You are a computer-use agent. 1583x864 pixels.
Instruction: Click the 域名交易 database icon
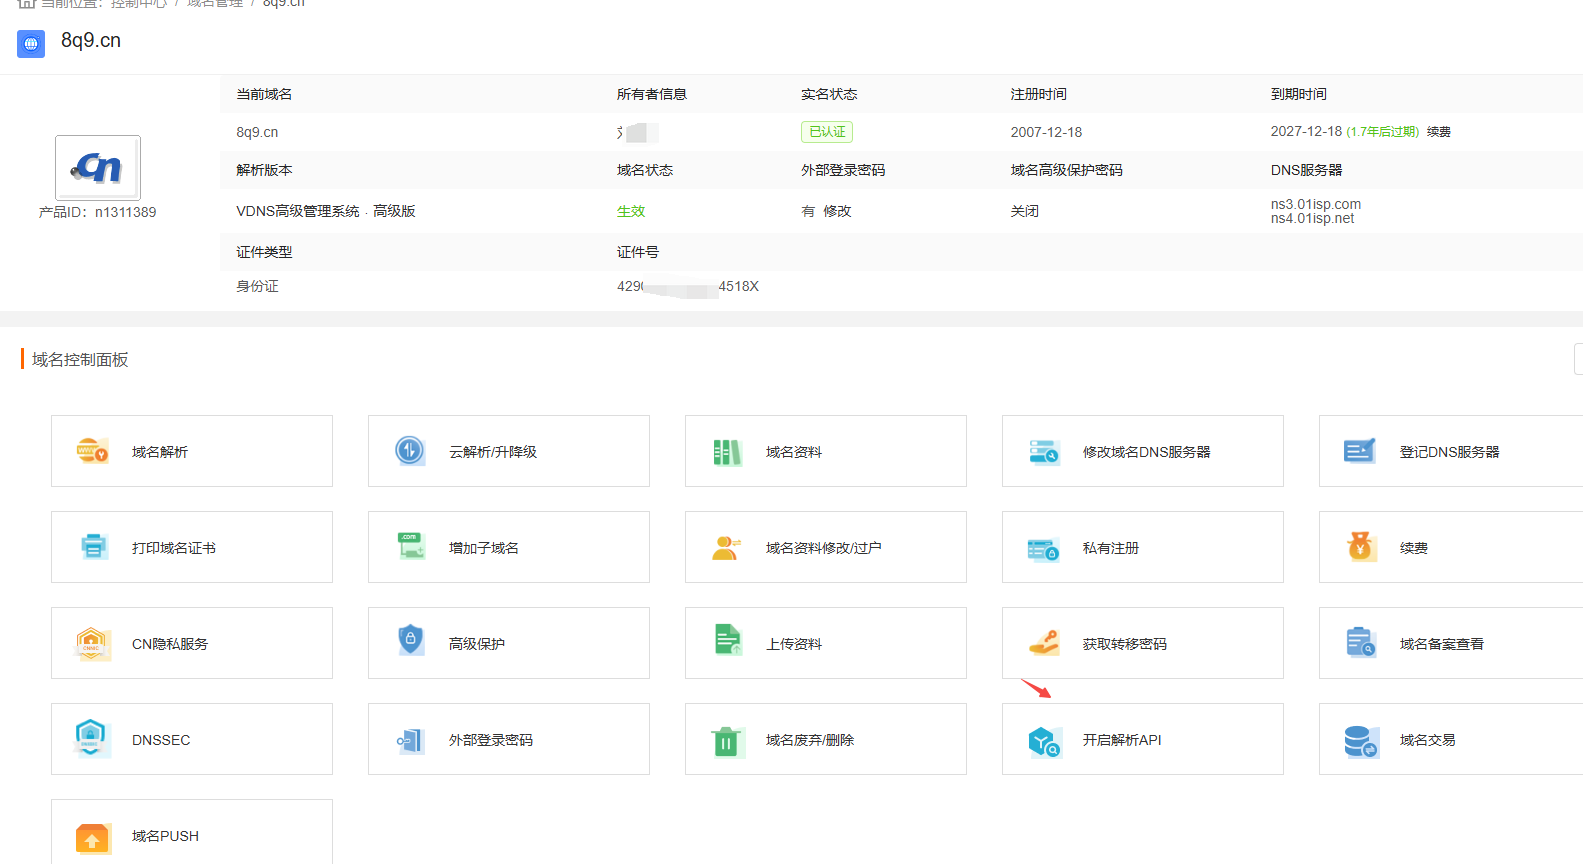1360,741
